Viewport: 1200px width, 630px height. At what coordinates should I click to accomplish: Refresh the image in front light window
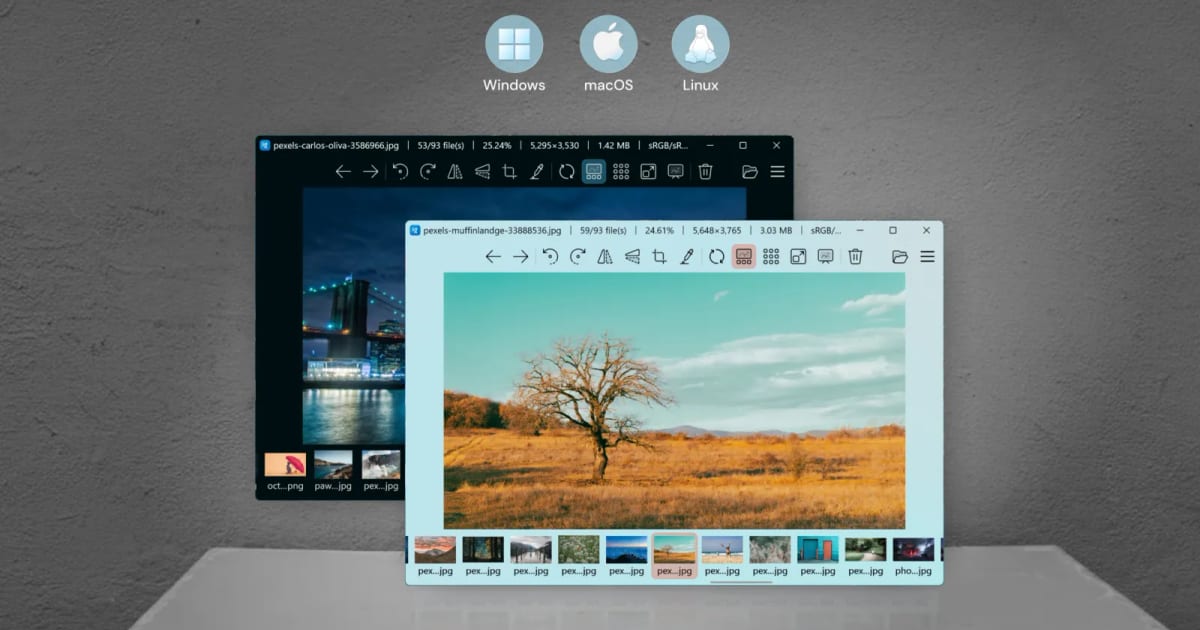click(717, 257)
